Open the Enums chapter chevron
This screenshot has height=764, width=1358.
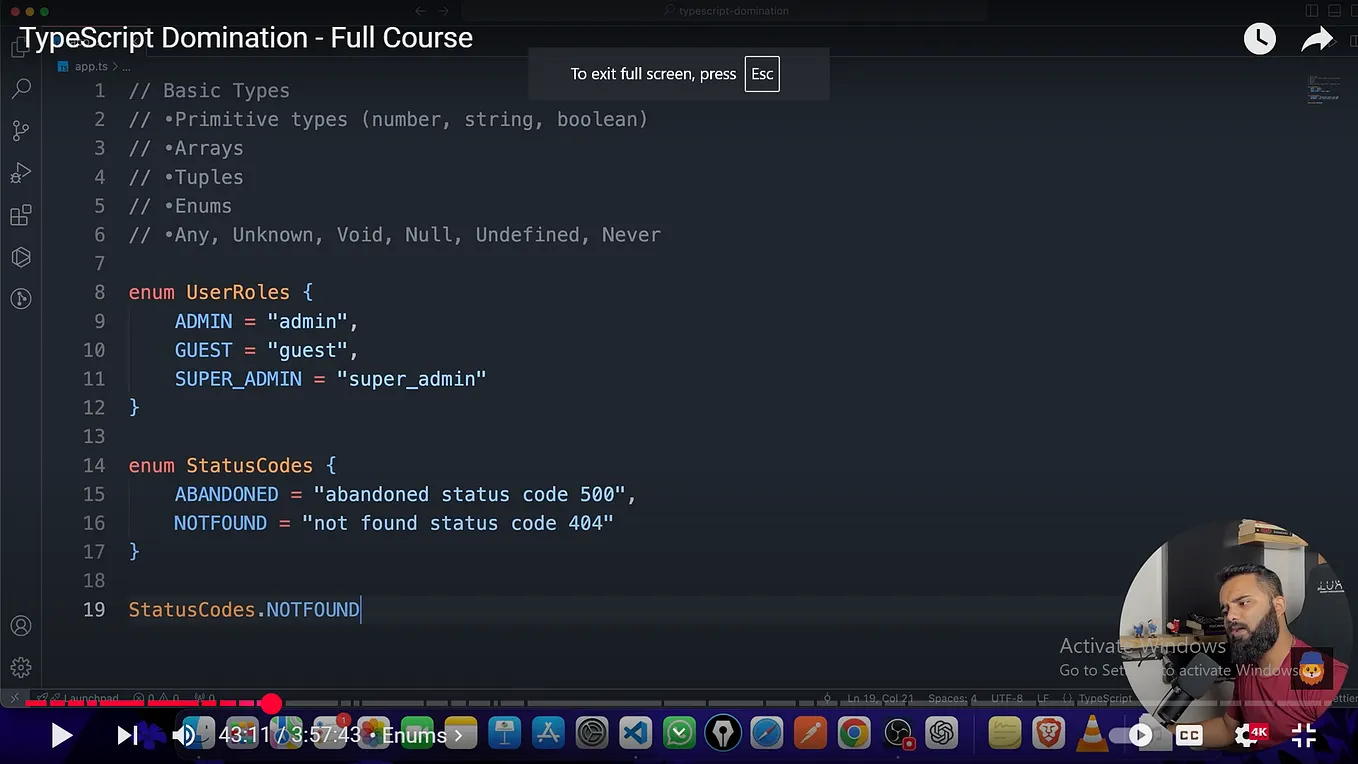pos(459,736)
